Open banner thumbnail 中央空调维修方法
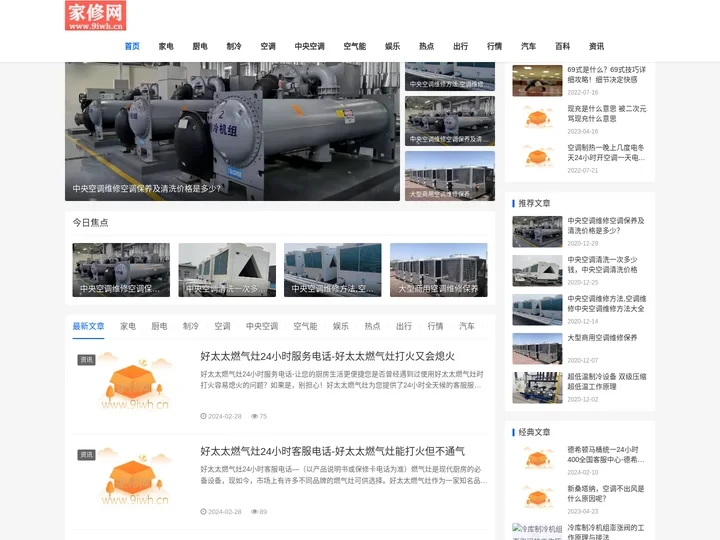Image resolution: width=720 pixels, height=540 pixels. pos(450,76)
